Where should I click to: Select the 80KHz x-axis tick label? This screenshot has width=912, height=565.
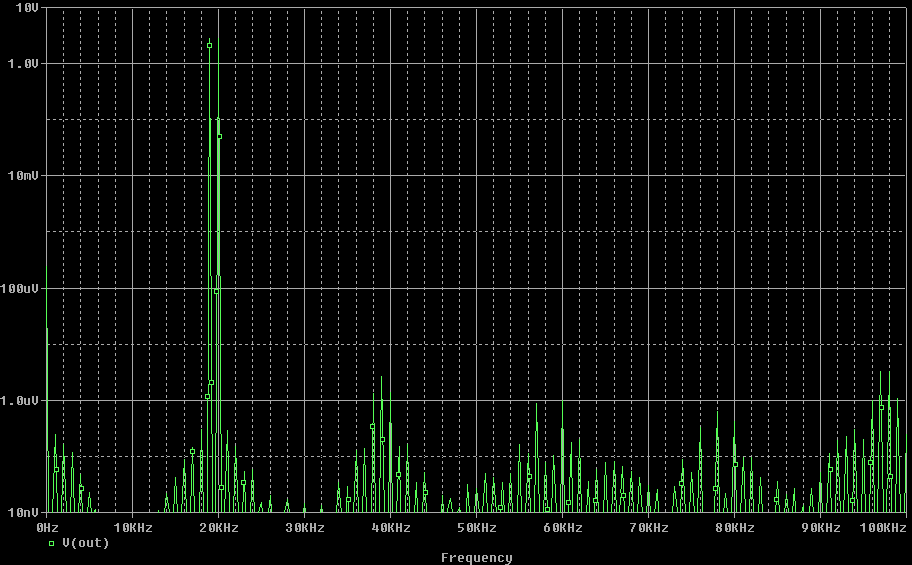[735, 527]
